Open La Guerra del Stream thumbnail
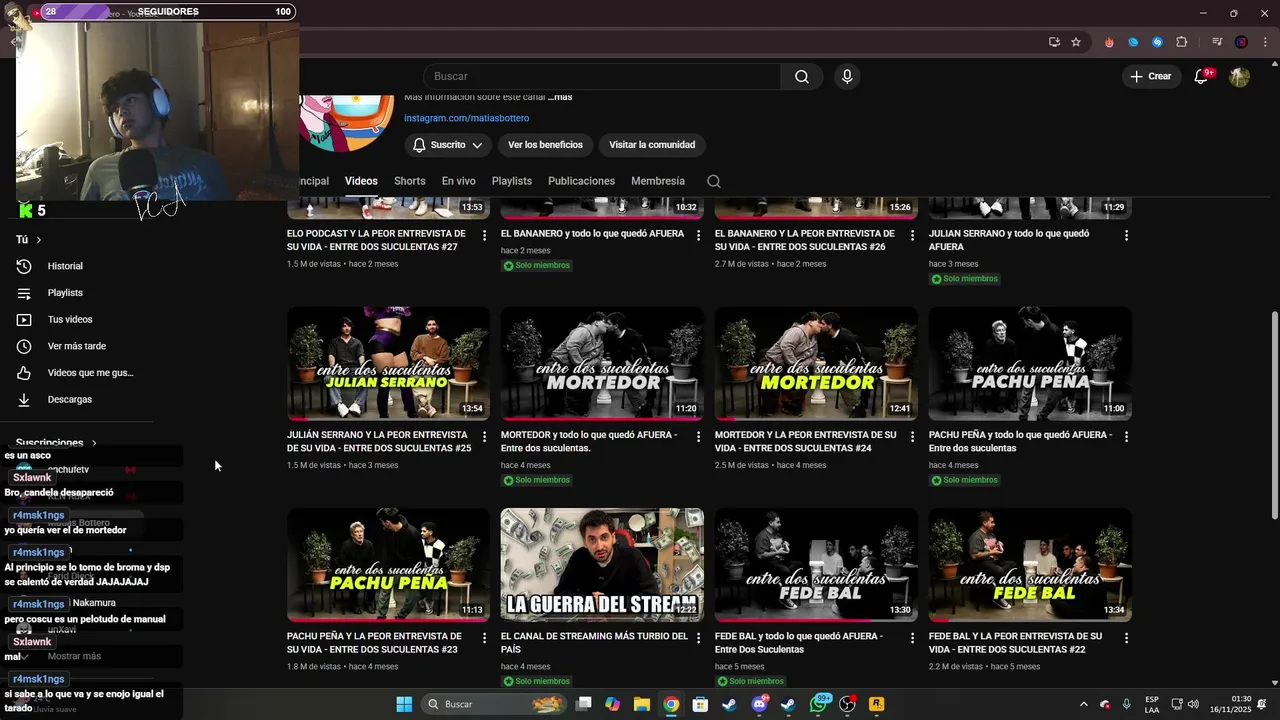The image size is (1280, 720). [602, 565]
